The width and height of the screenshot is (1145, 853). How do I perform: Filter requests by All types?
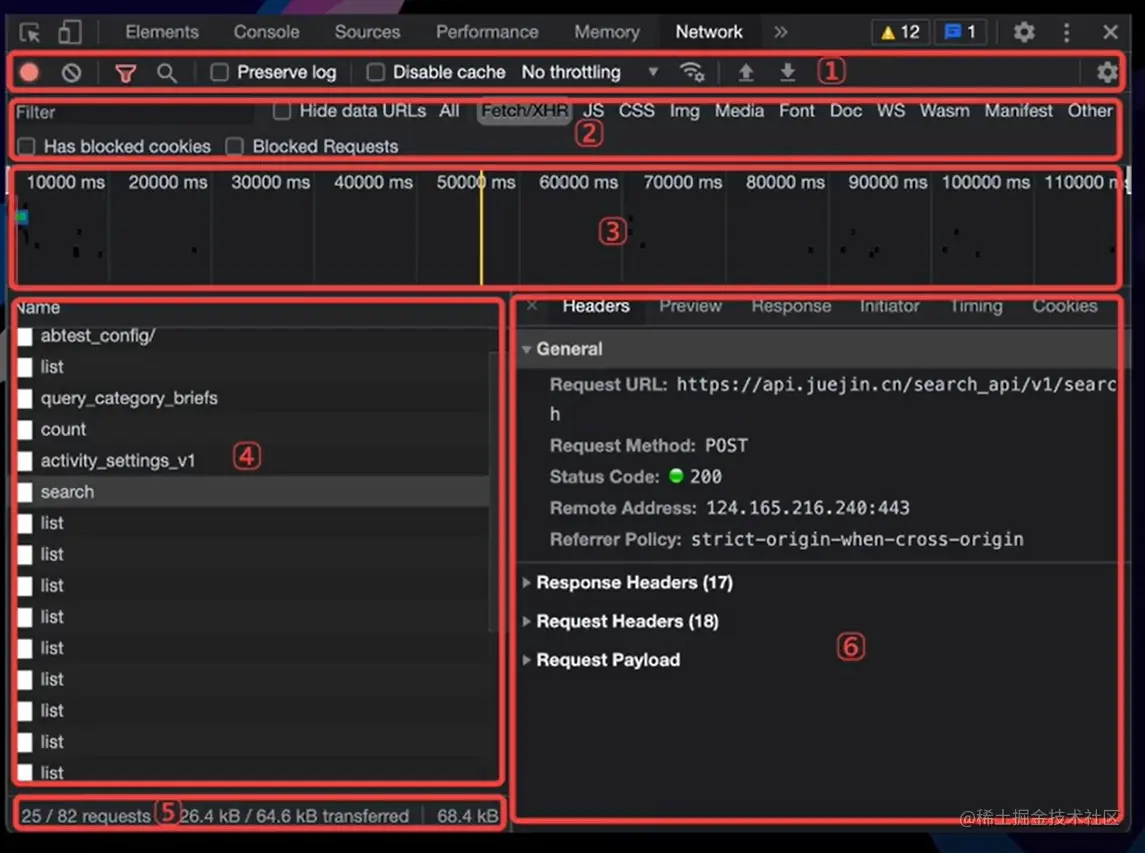449,111
